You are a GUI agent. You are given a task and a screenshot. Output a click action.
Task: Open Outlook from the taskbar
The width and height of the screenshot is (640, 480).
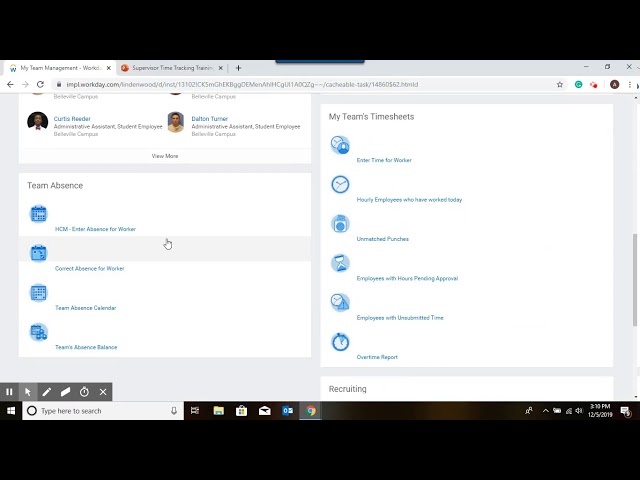pos(288,411)
